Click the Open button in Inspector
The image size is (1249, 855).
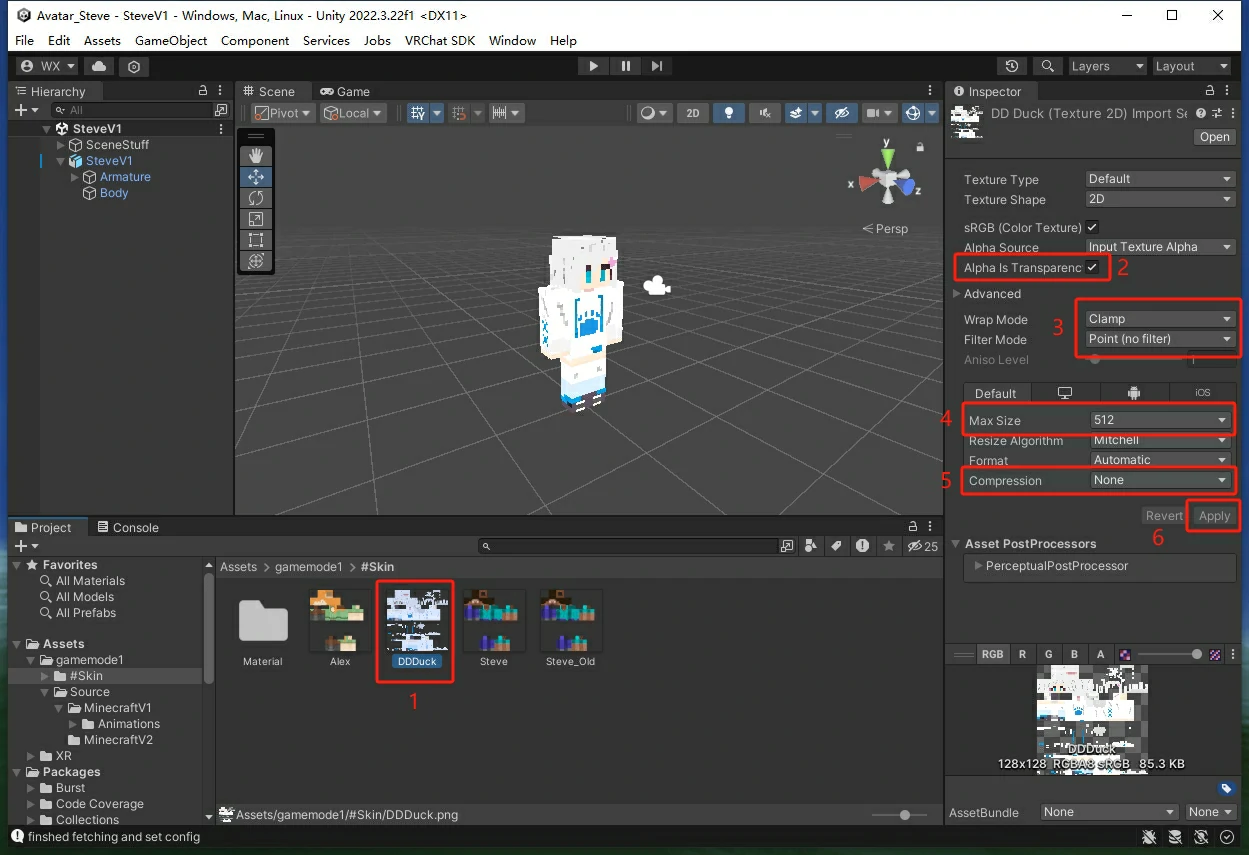(1215, 137)
